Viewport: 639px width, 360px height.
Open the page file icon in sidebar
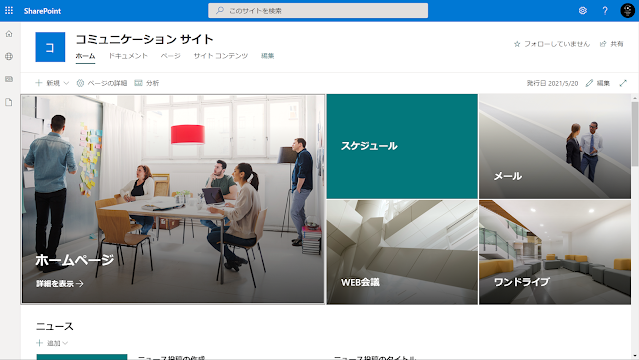9,102
